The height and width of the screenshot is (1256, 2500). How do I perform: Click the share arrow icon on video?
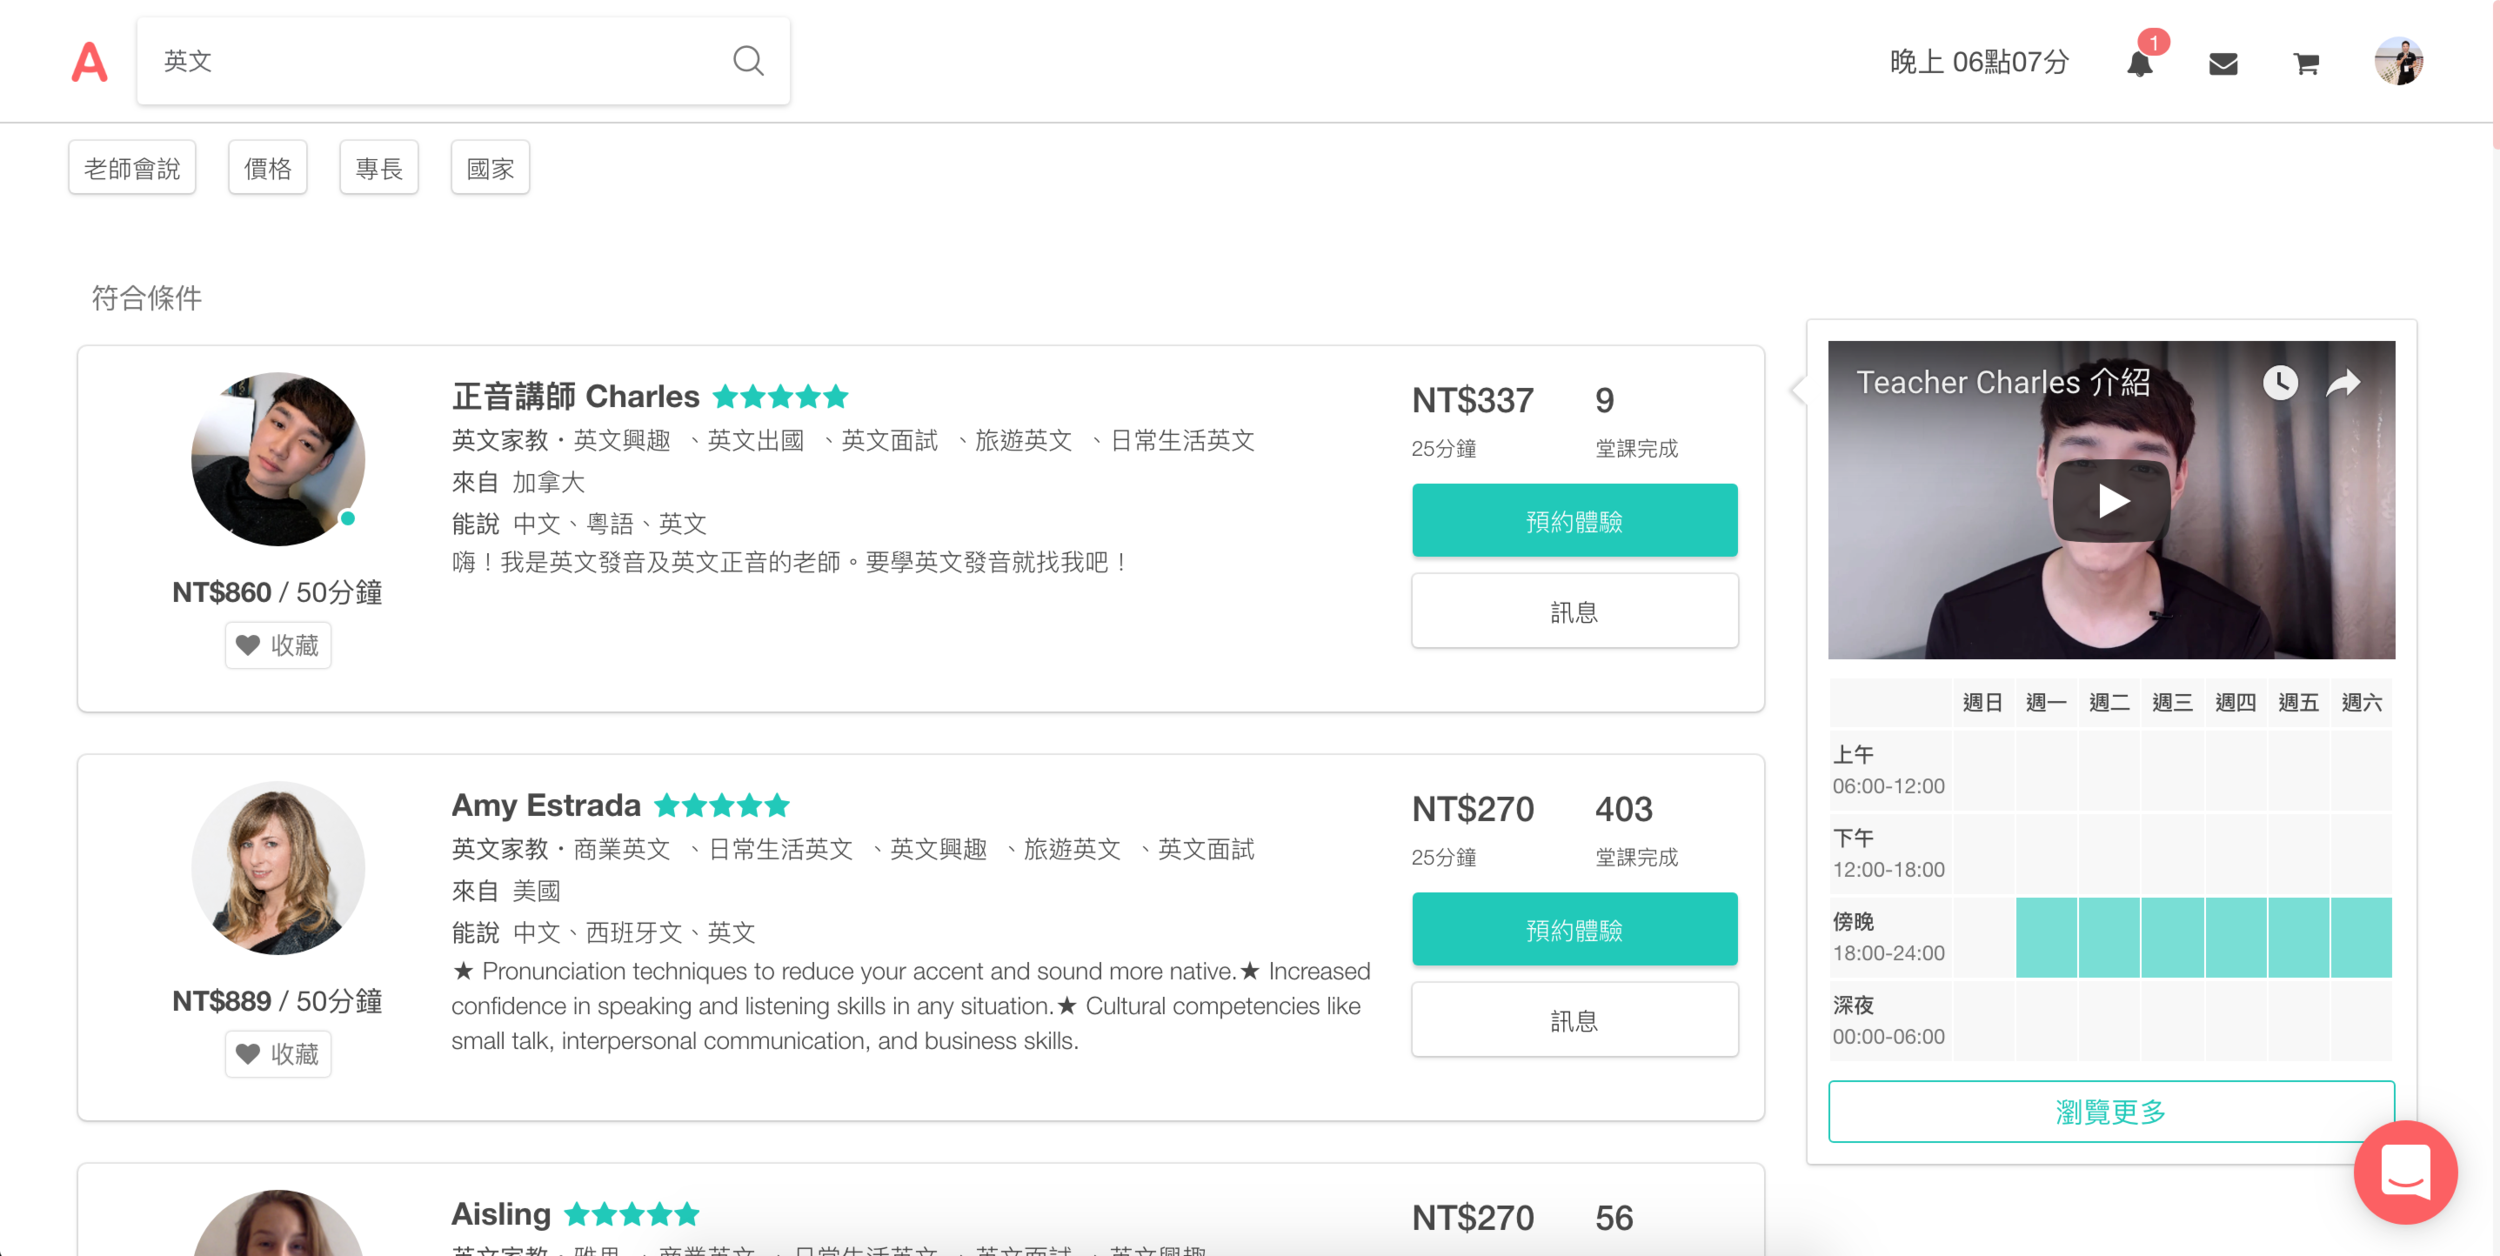[2343, 382]
